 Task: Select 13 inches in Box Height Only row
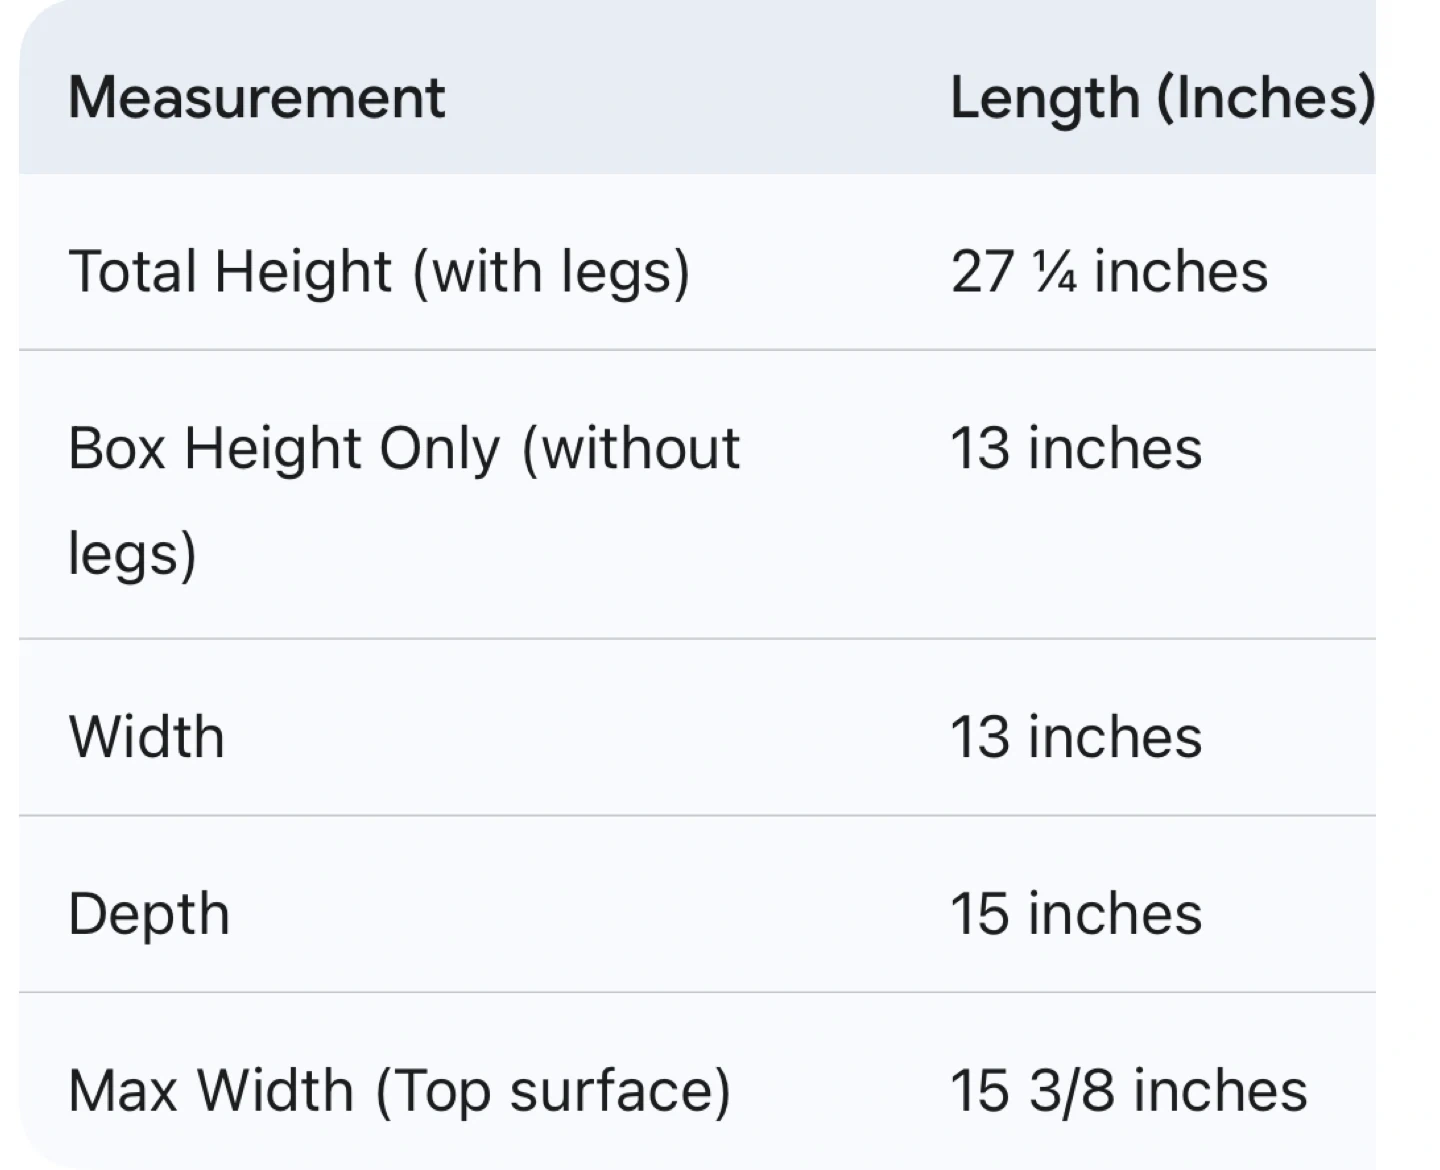[x=1075, y=448]
